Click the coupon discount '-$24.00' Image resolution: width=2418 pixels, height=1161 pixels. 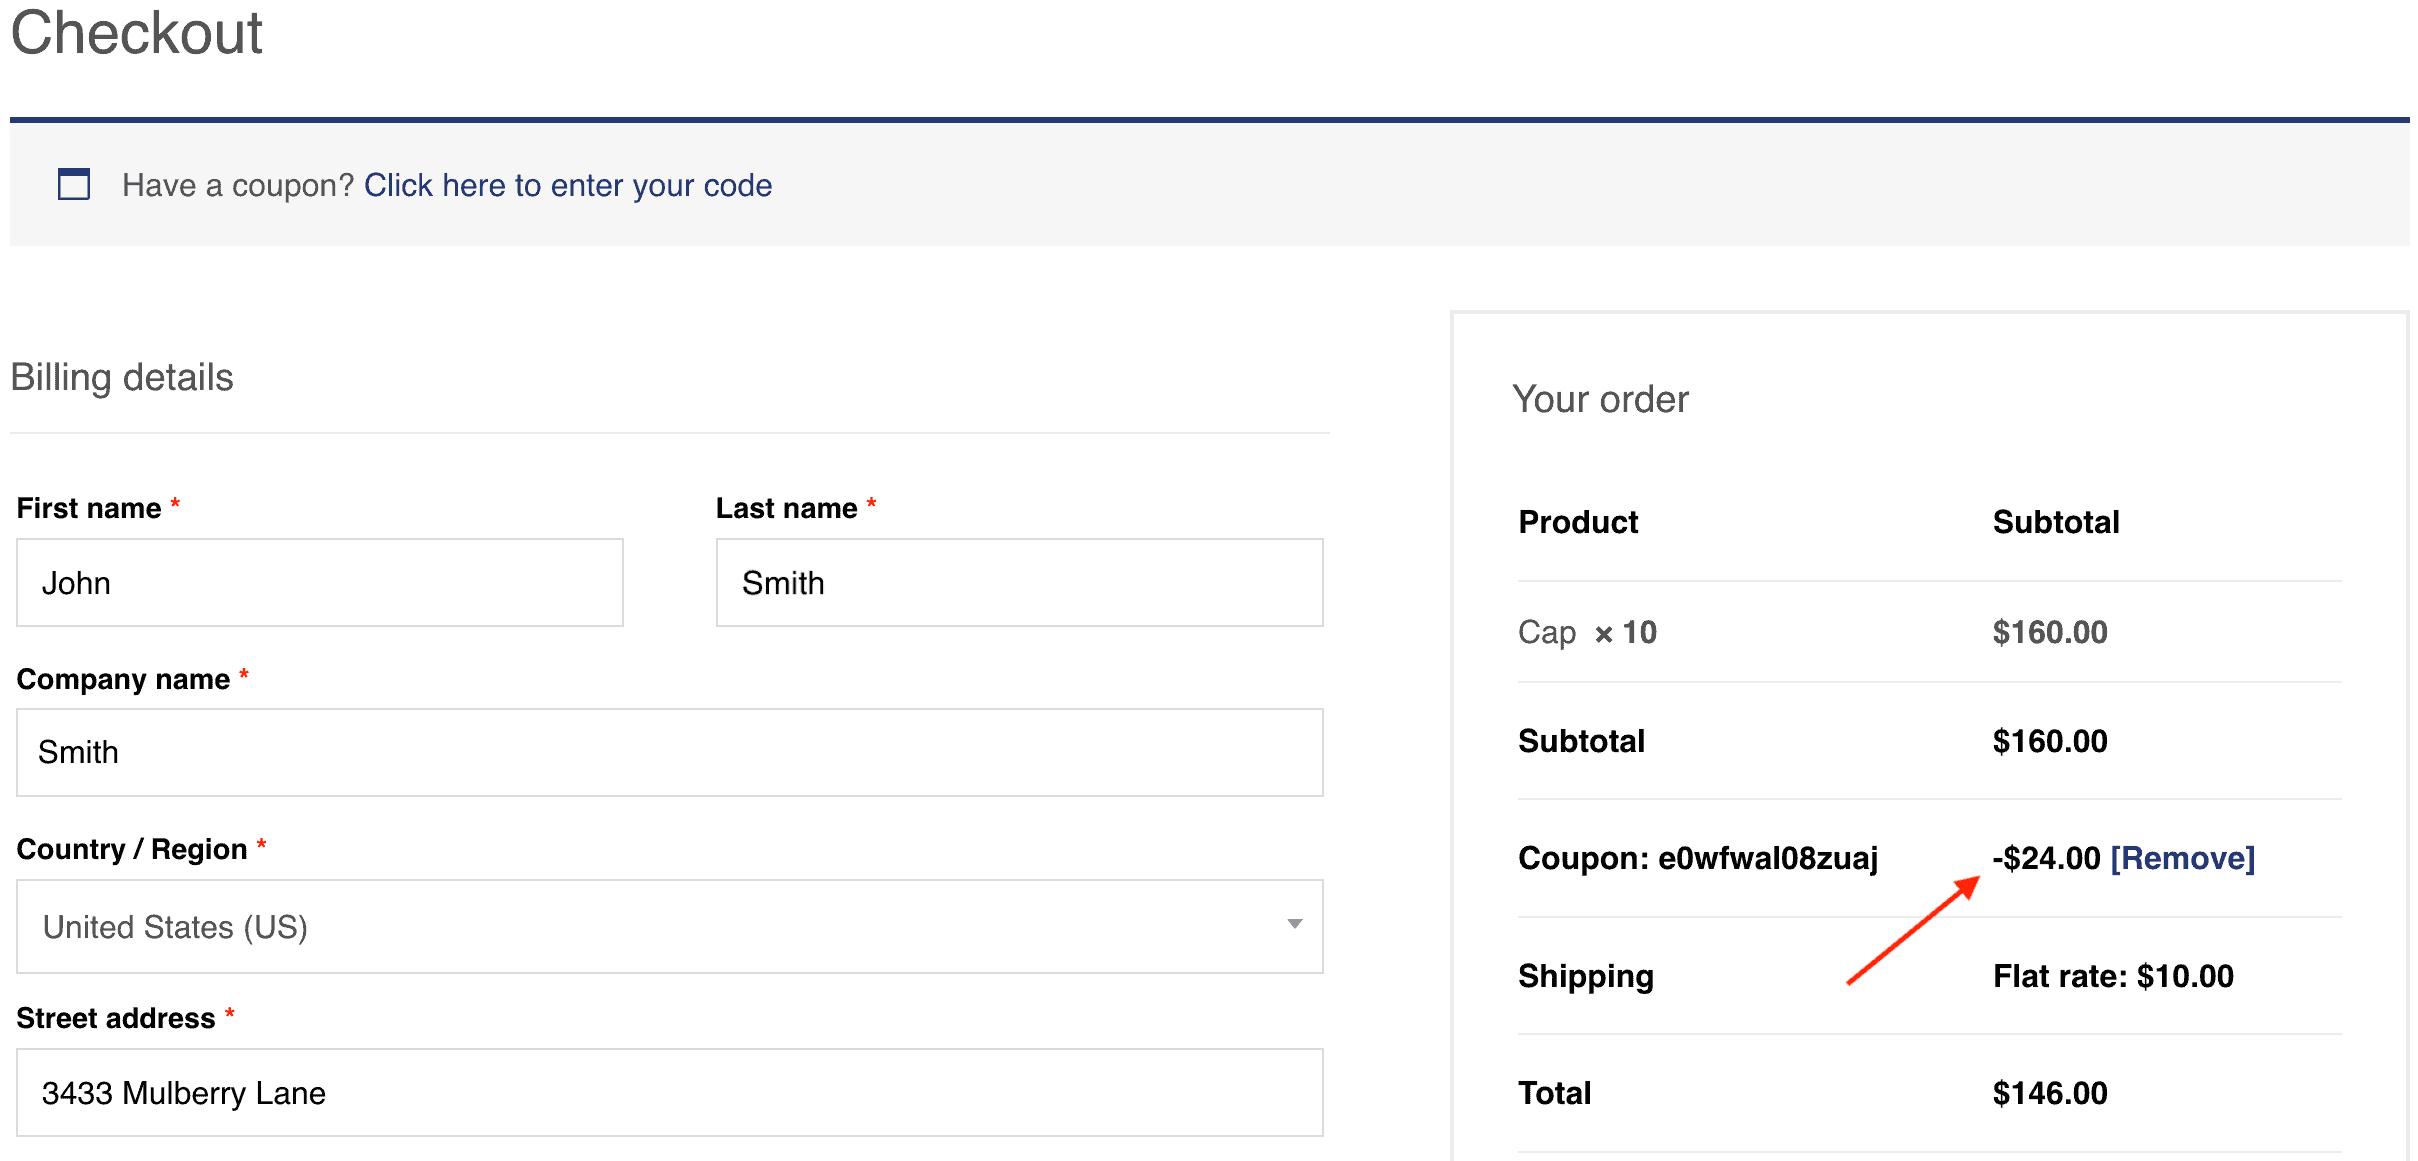click(x=2046, y=858)
